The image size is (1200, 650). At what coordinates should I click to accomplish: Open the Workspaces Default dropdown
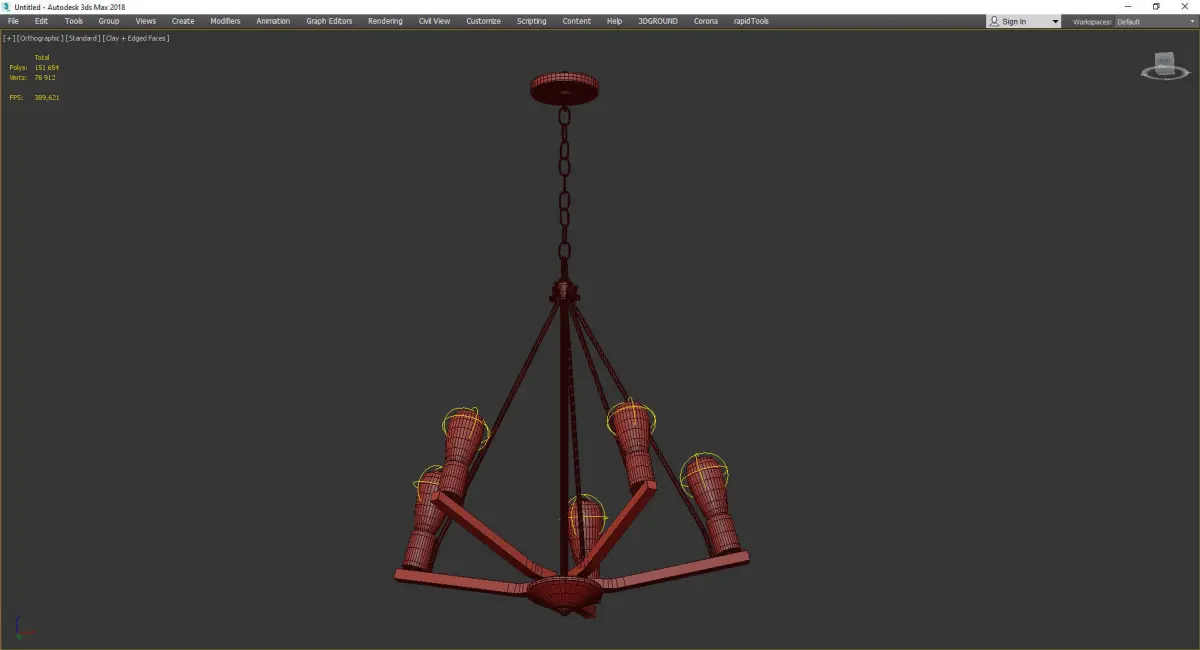click(1156, 22)
